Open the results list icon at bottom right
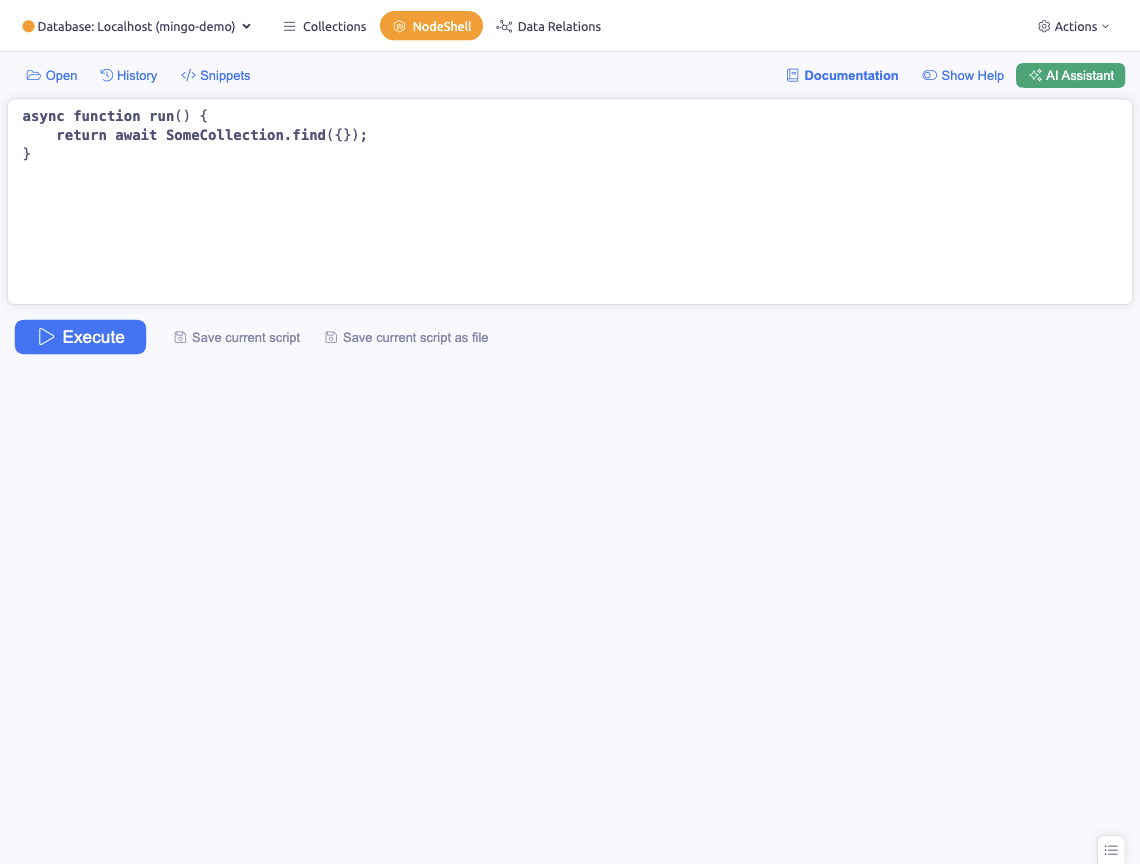The width and height of the screenshot is (1140, 864). coord(1110,849)
